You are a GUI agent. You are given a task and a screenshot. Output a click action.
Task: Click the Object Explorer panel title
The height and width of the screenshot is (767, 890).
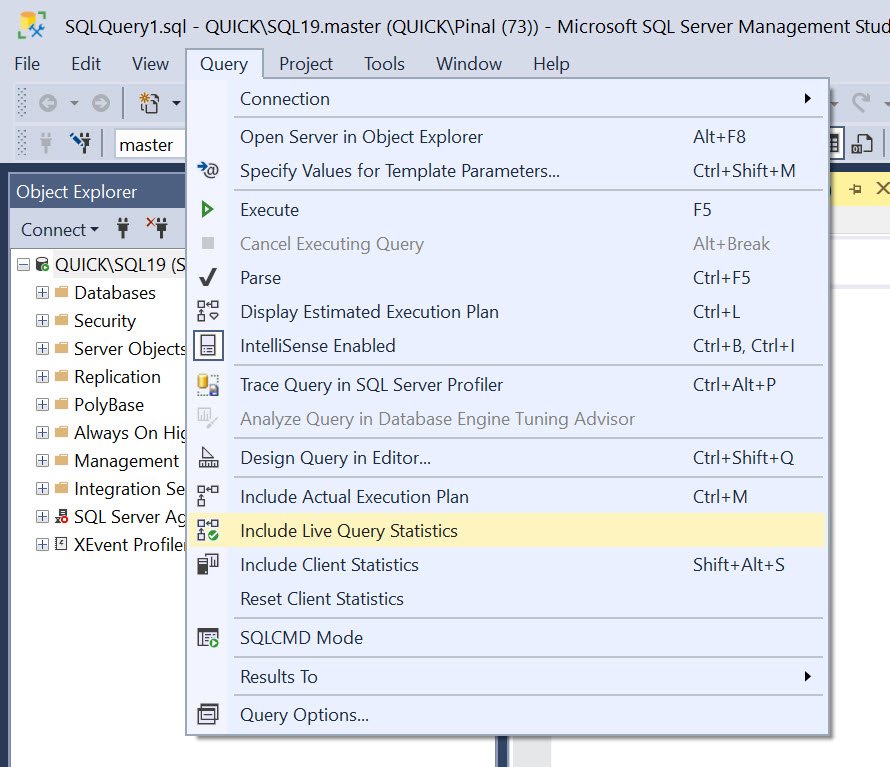click(x=76, y=192)
